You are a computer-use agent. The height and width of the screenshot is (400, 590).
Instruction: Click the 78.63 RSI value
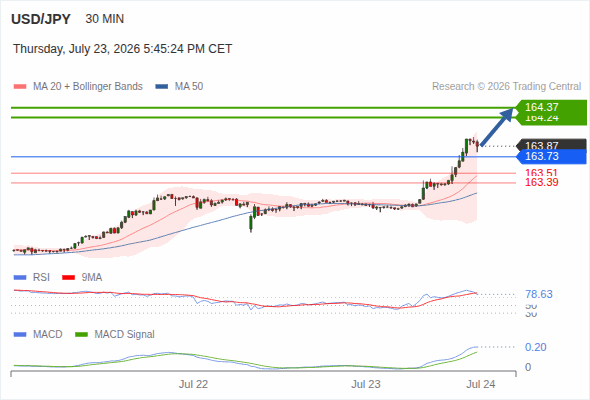pyautogui.click(x=539, y=294)
